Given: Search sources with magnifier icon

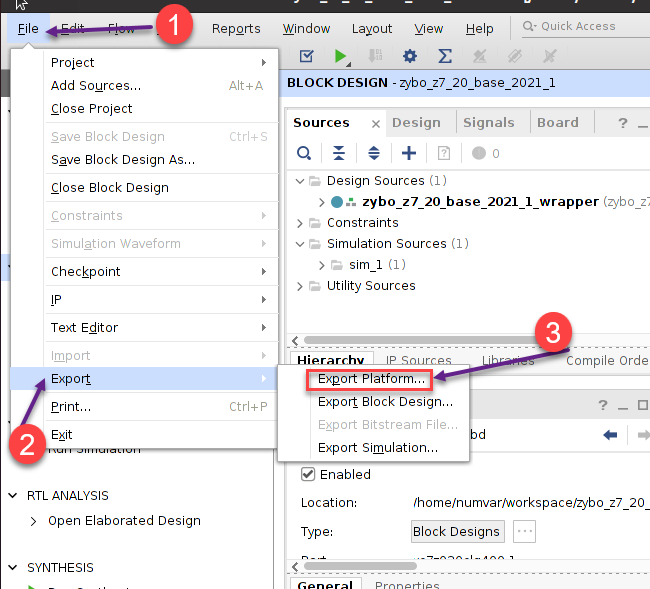Looking at the screenshot, I should [x=304, y=153].
